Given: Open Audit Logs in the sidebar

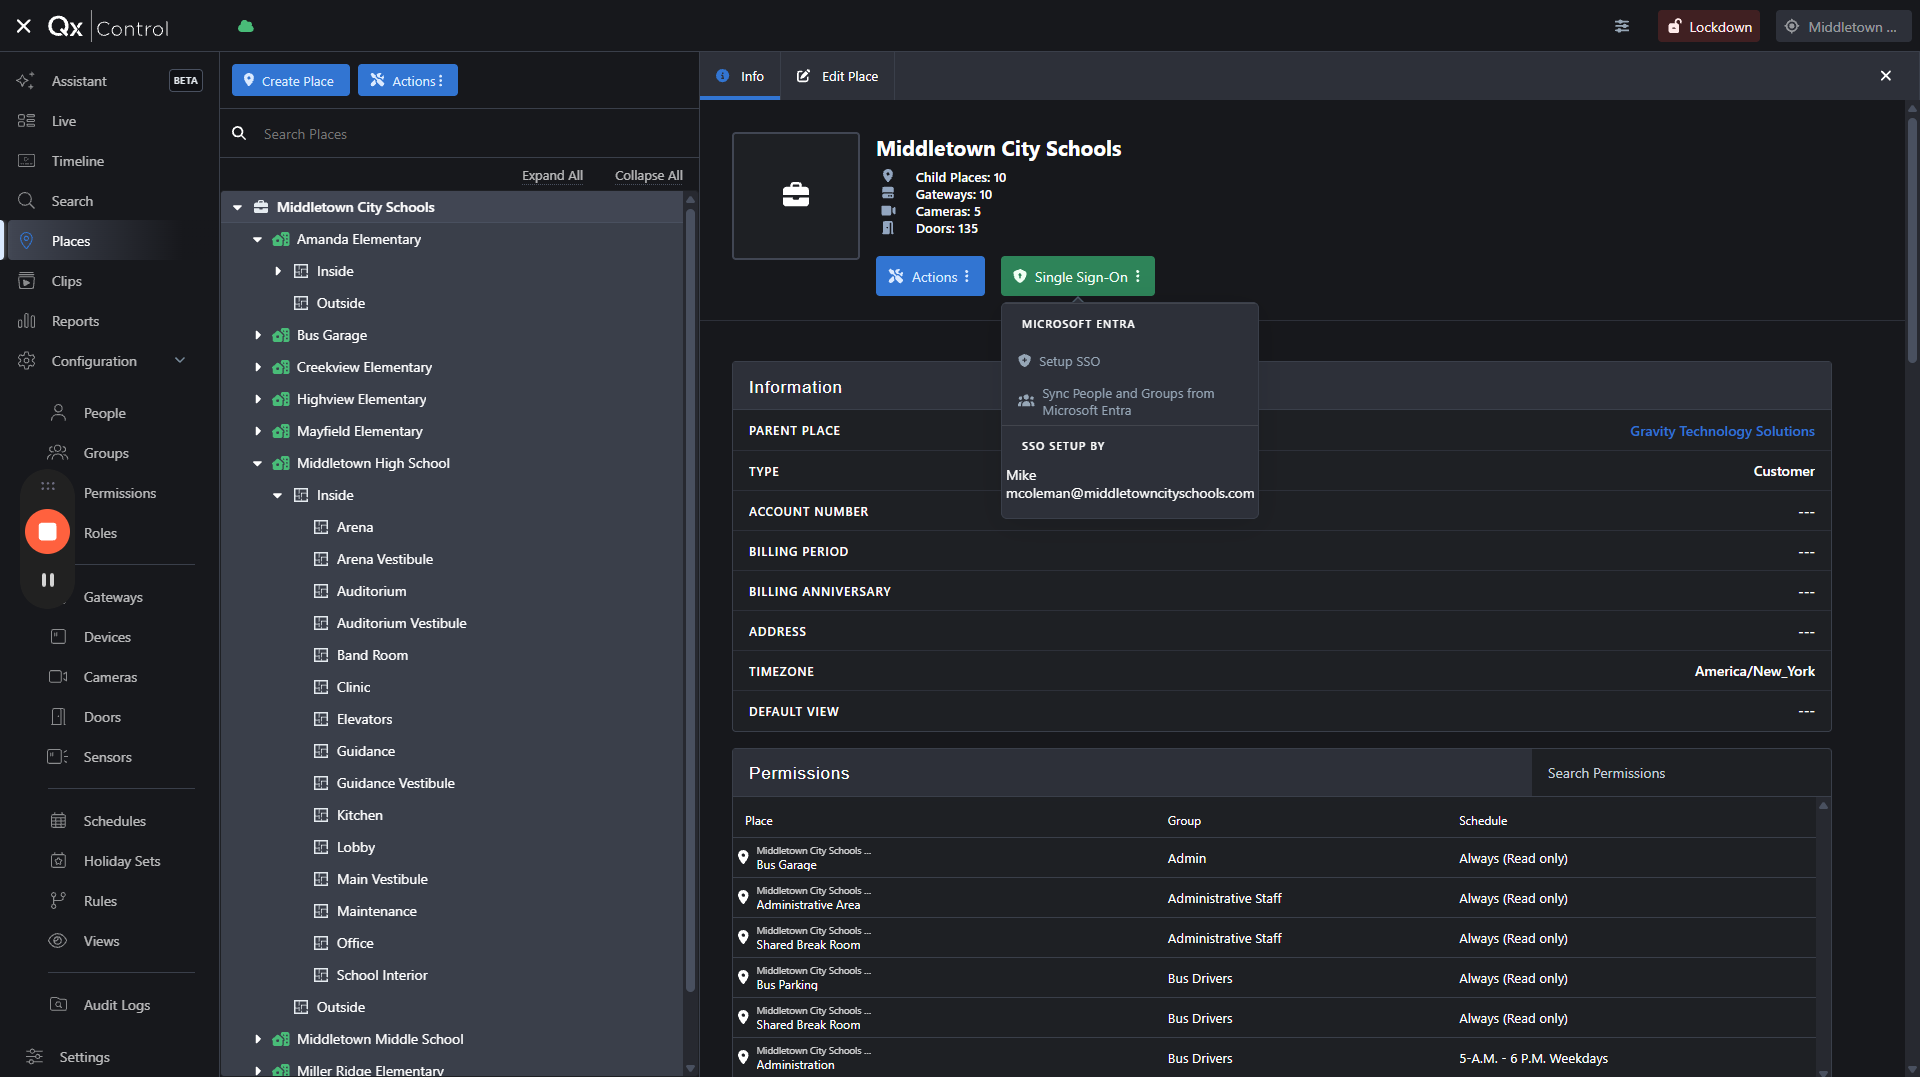Looking at the screenshot, I should click(x=116, y=1005).
